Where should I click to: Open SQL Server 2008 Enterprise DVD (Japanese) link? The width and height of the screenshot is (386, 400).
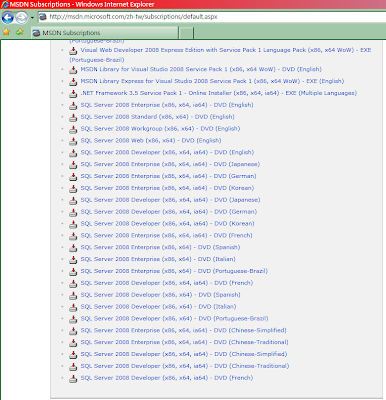[x=170, y=164]
